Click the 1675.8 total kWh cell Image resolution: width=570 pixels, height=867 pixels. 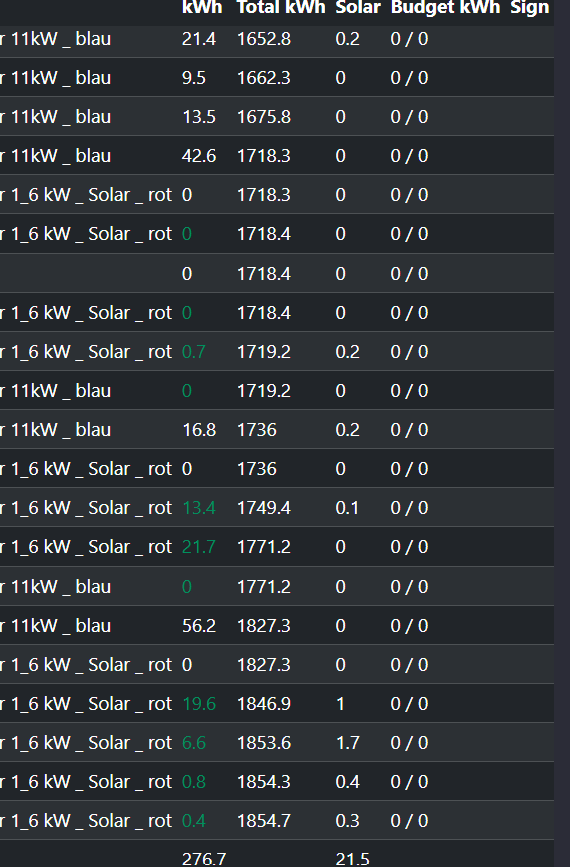coord(264,117)
